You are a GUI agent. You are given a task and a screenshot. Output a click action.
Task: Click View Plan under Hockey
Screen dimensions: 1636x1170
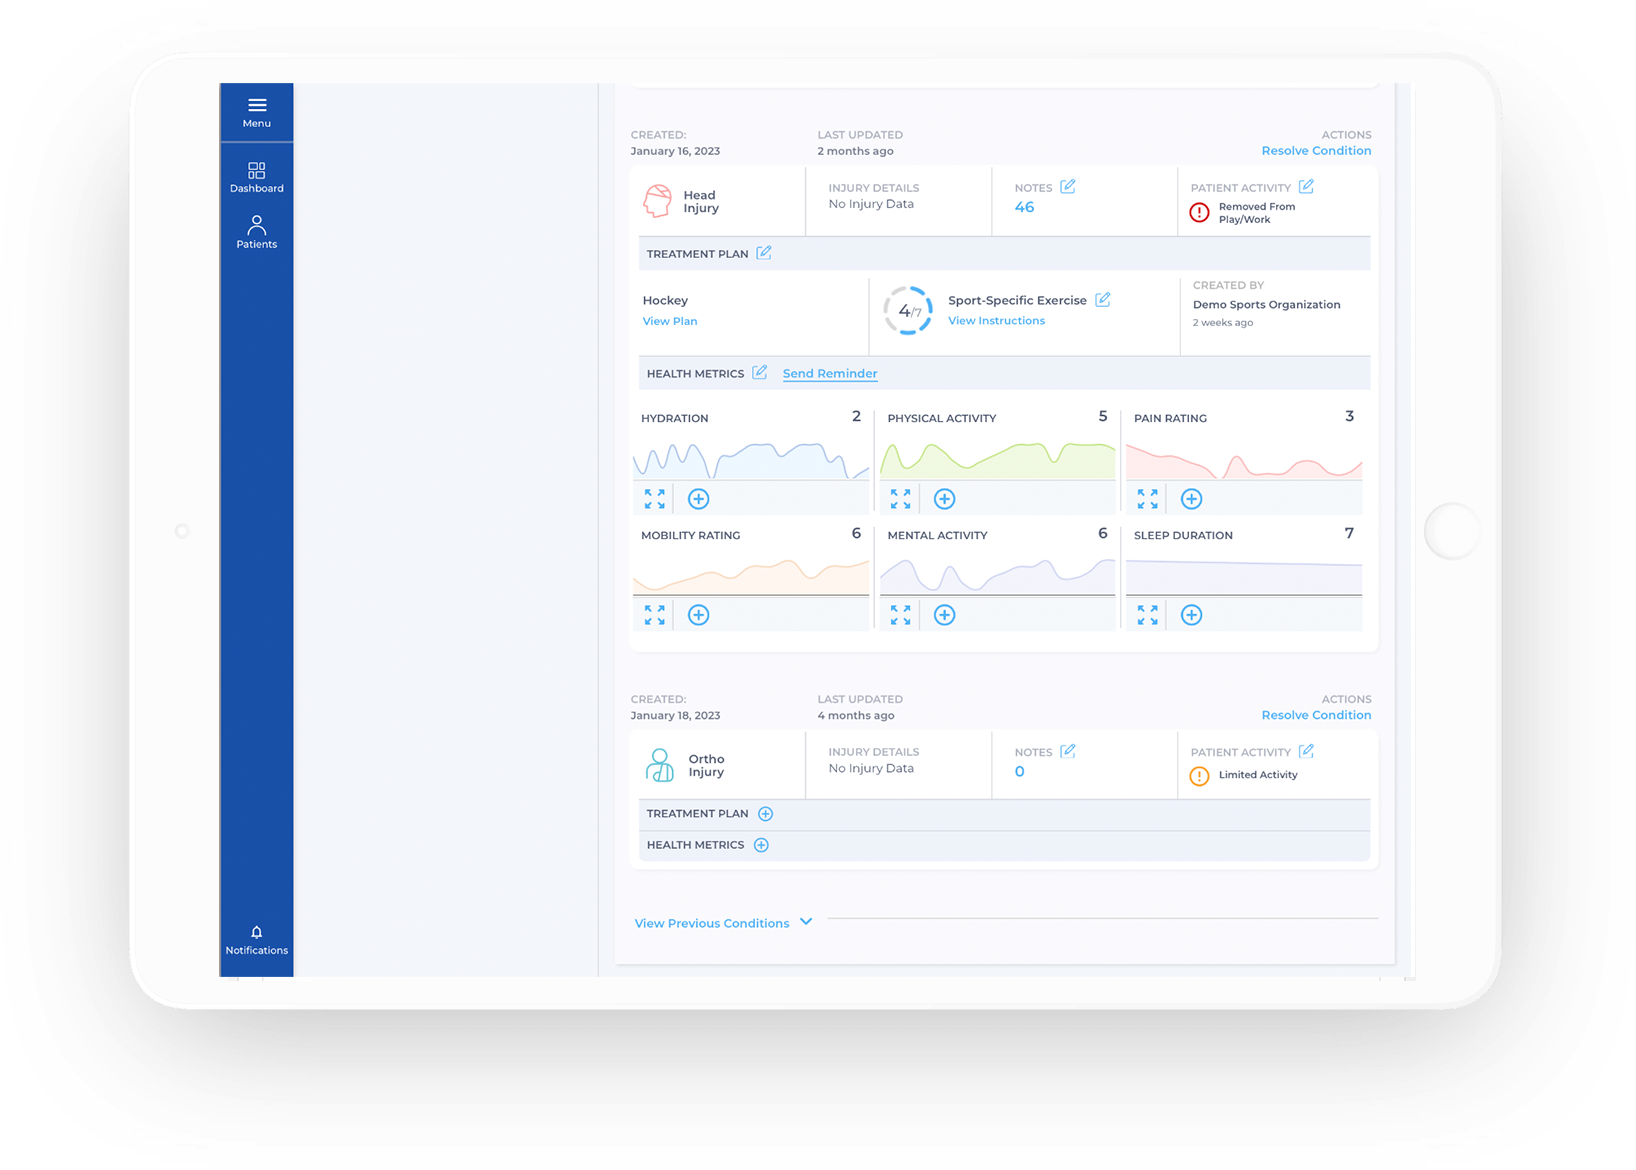pyautogui.click(x=670, y=321)
